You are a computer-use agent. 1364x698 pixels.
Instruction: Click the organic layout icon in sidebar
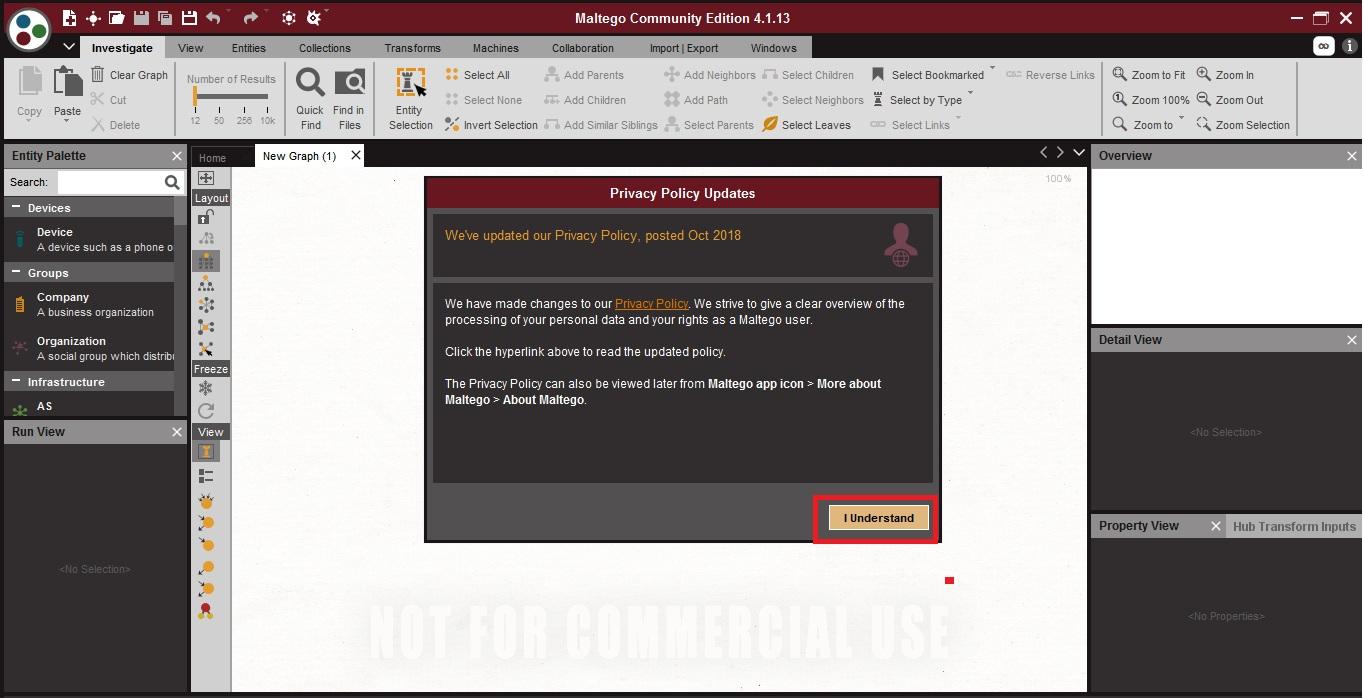[x=206, y=327]
